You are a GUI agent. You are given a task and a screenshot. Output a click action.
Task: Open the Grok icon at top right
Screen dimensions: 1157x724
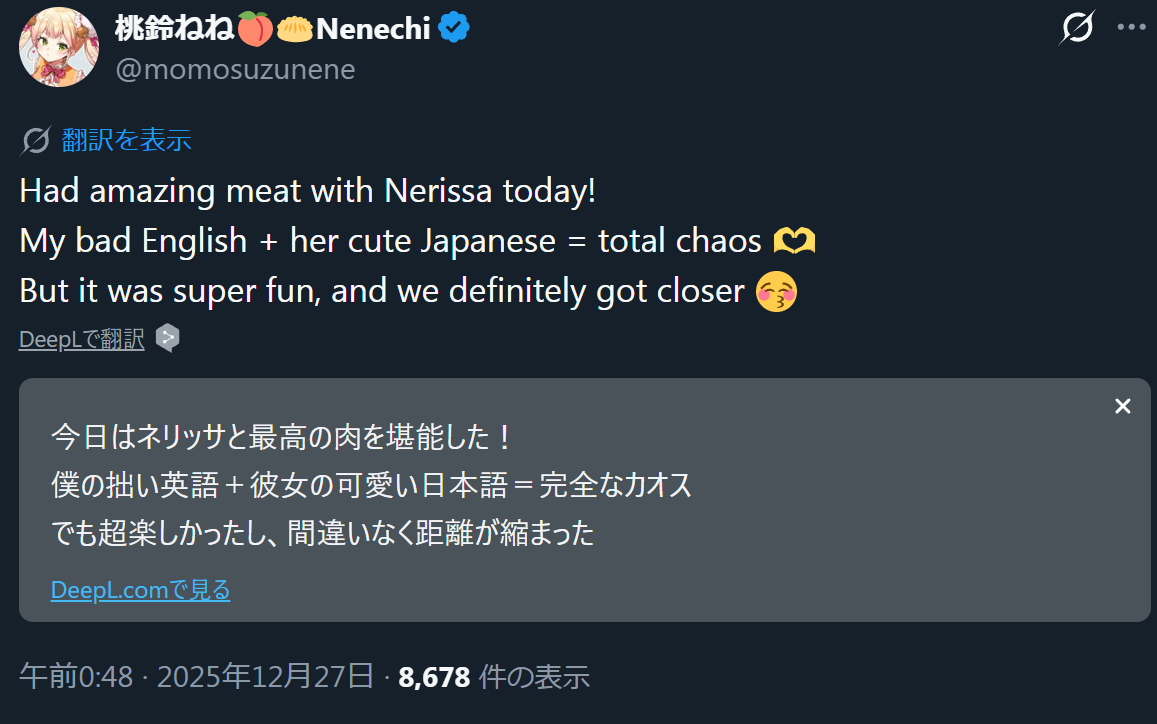(x=1076, y=29)
